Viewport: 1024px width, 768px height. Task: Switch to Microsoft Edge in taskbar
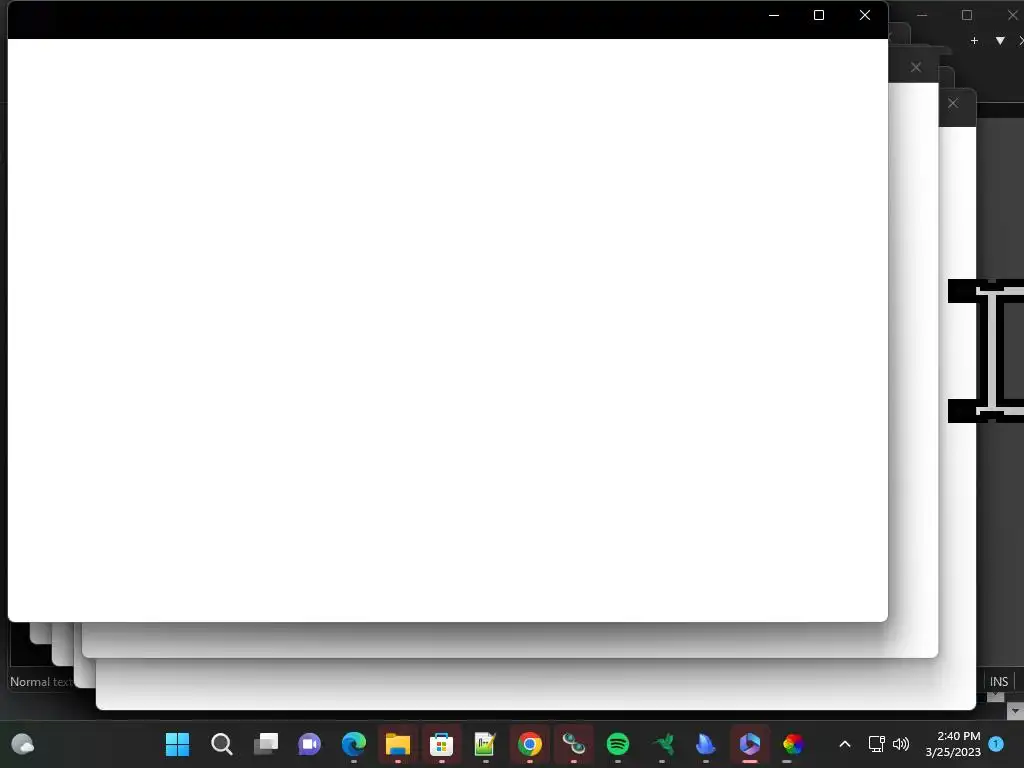click(353, 744)
